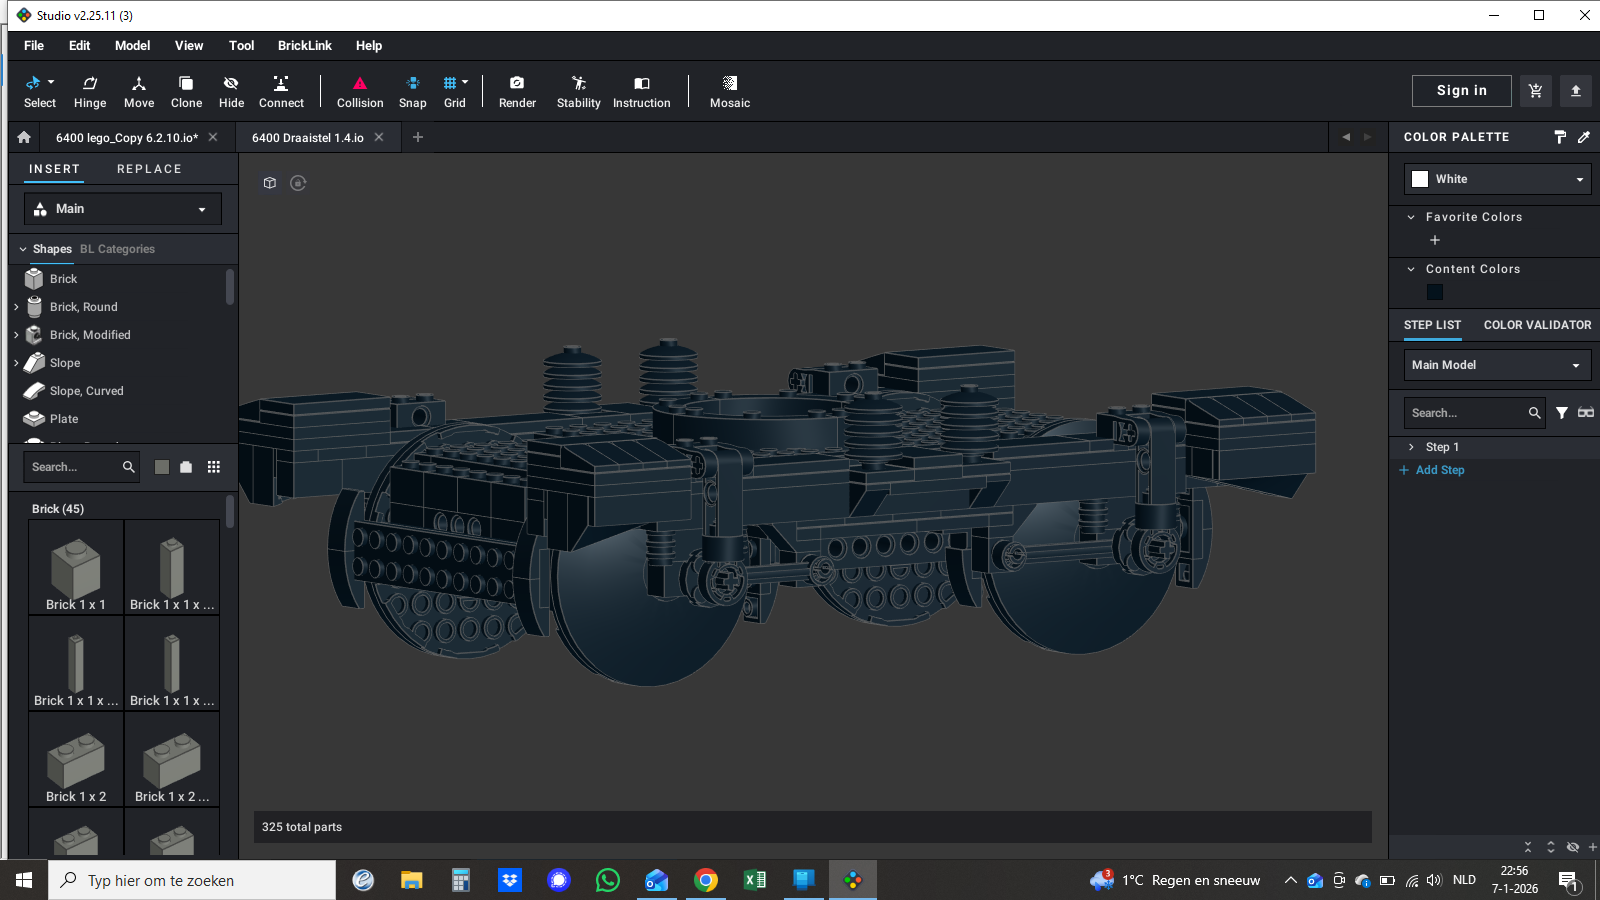The image size is (1600, 900).
Task: Open the Render tool
Action: tap(517, 91)
